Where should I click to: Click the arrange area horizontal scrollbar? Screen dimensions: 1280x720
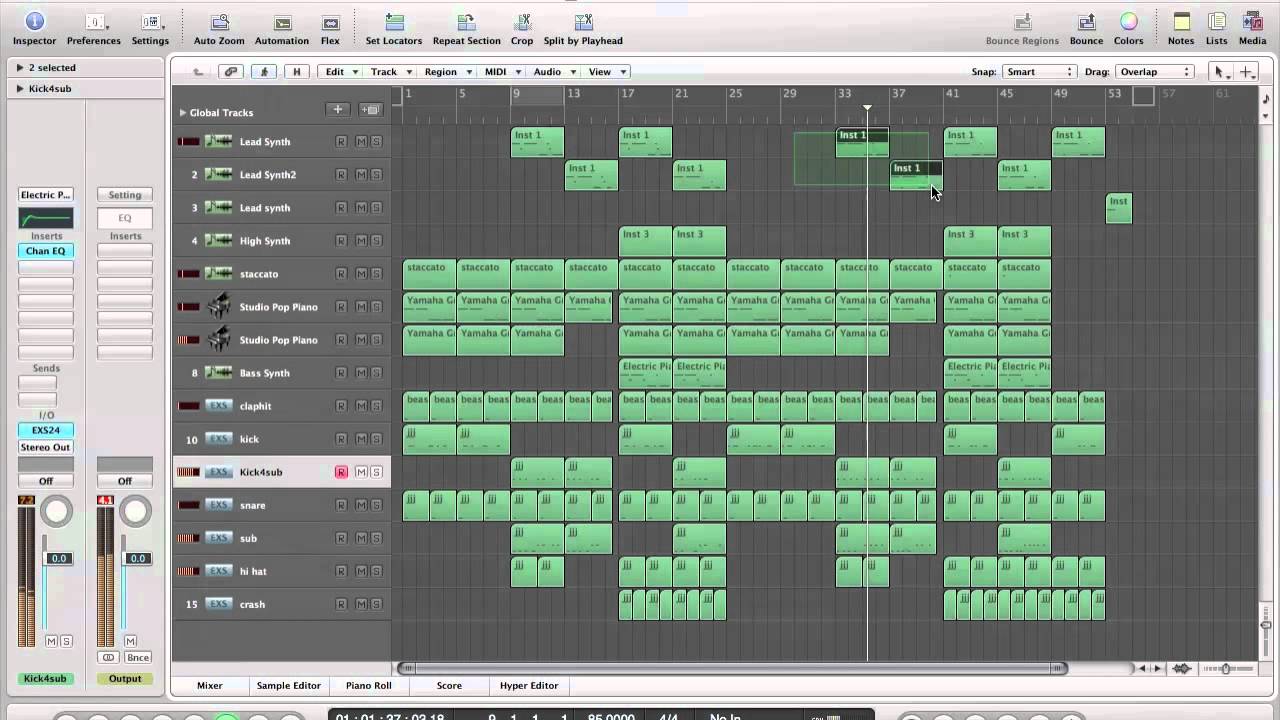[731, 668]
